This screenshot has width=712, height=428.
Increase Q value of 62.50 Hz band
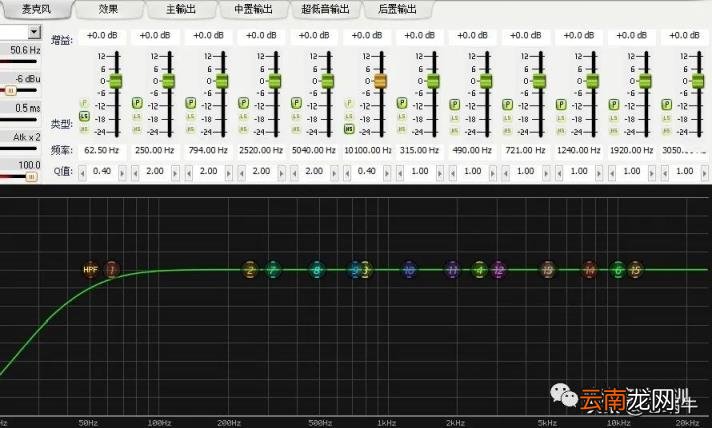coord(122,173)
